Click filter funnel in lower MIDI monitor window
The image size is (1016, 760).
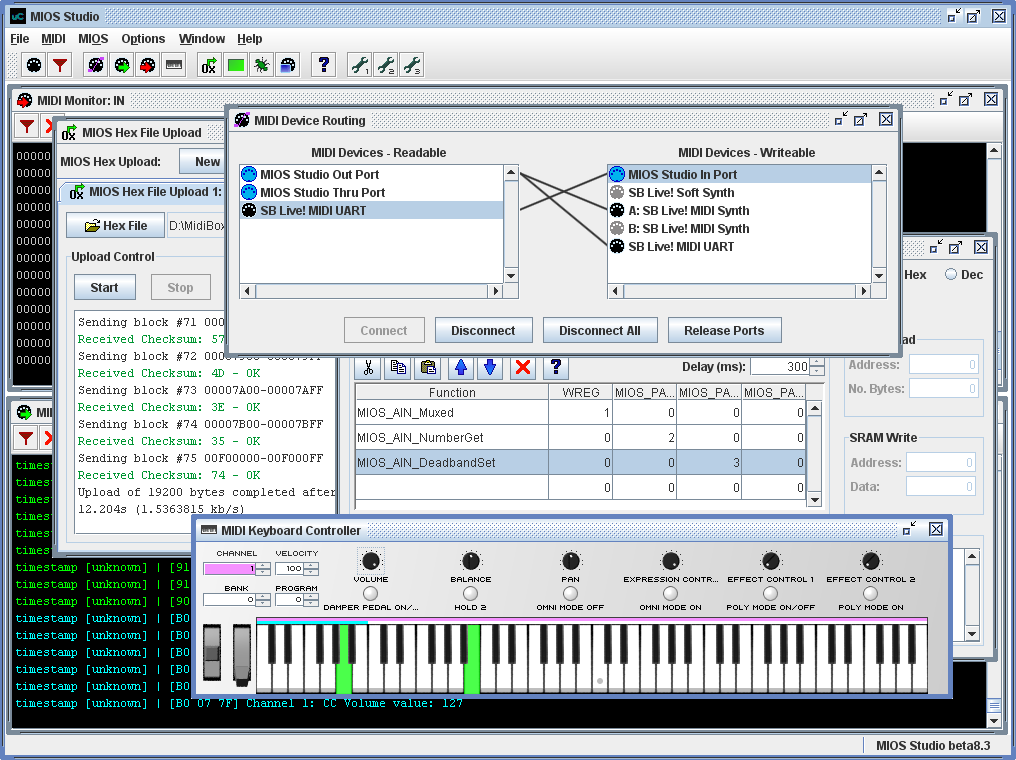26,438
